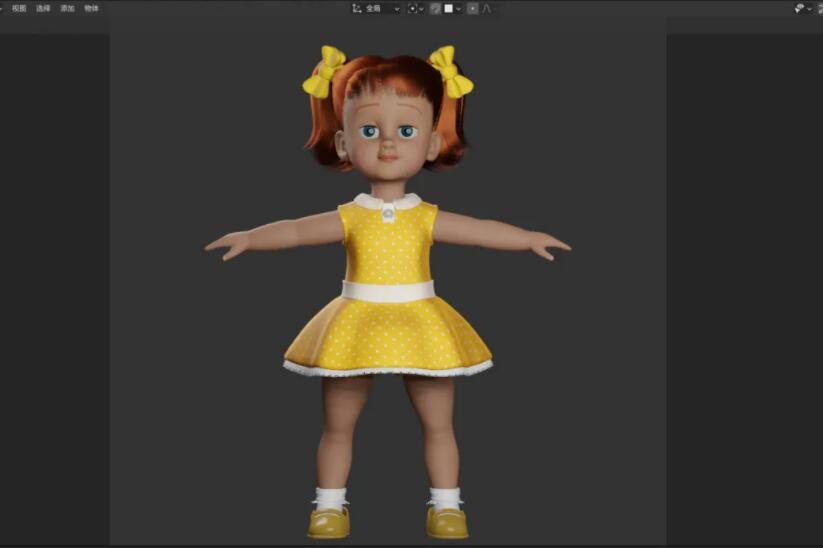Open the viewport gizmo icon at the top right
The height and width of the screenshot is (548, 823).
(799, 8)
